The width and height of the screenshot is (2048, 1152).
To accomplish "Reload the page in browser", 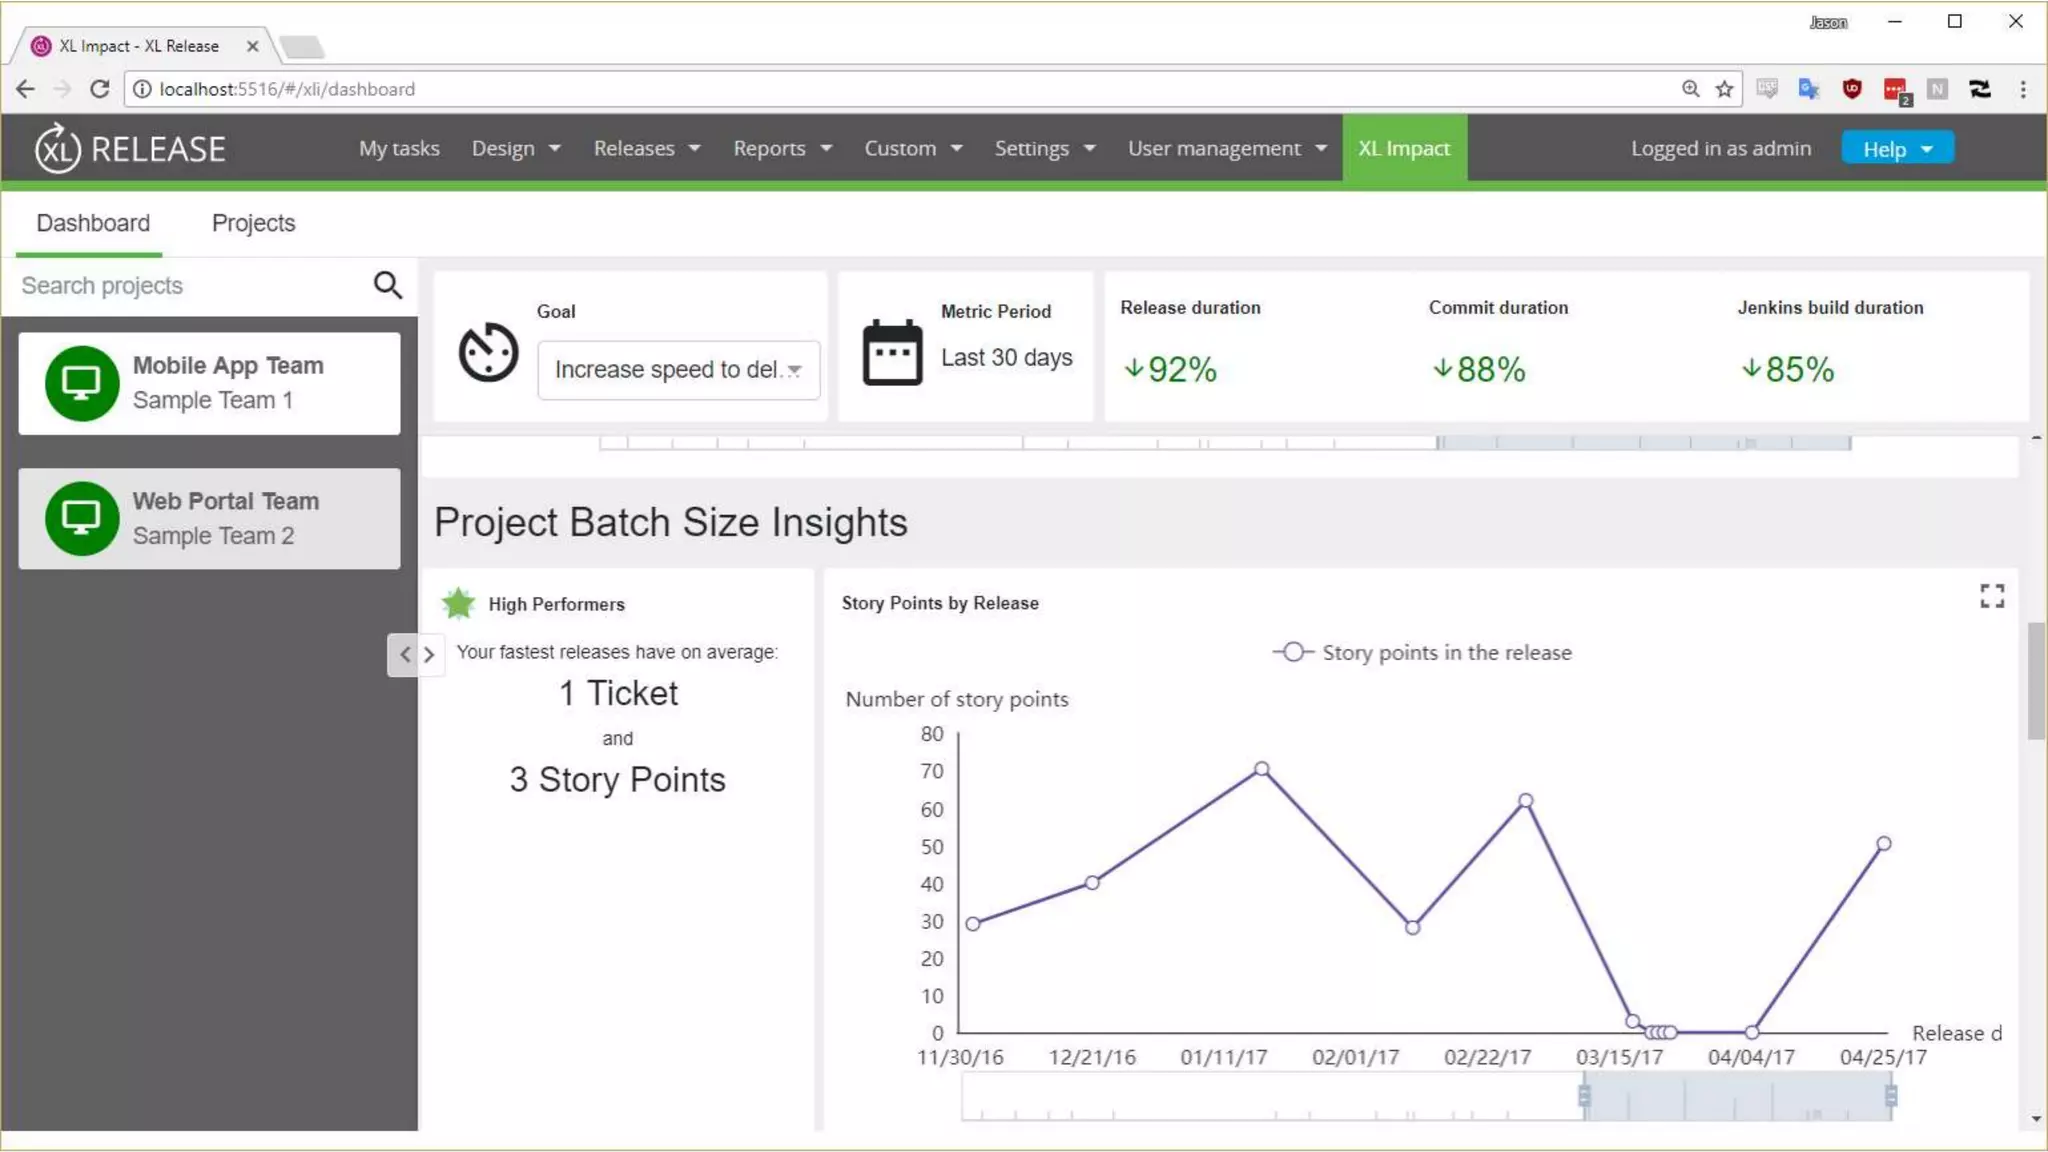I will 99,89.
